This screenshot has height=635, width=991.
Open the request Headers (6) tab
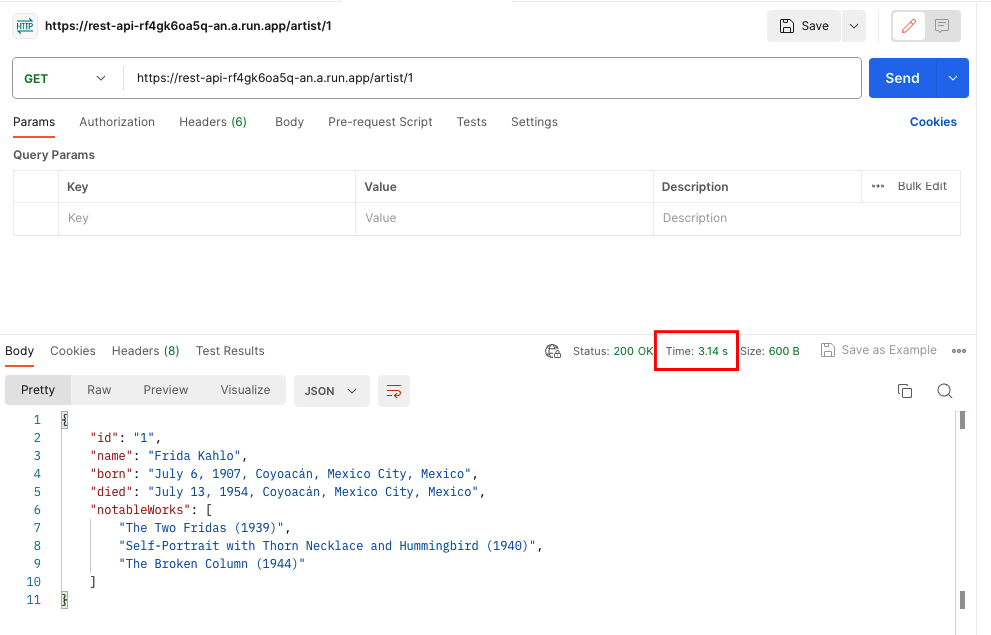point(213,122)
